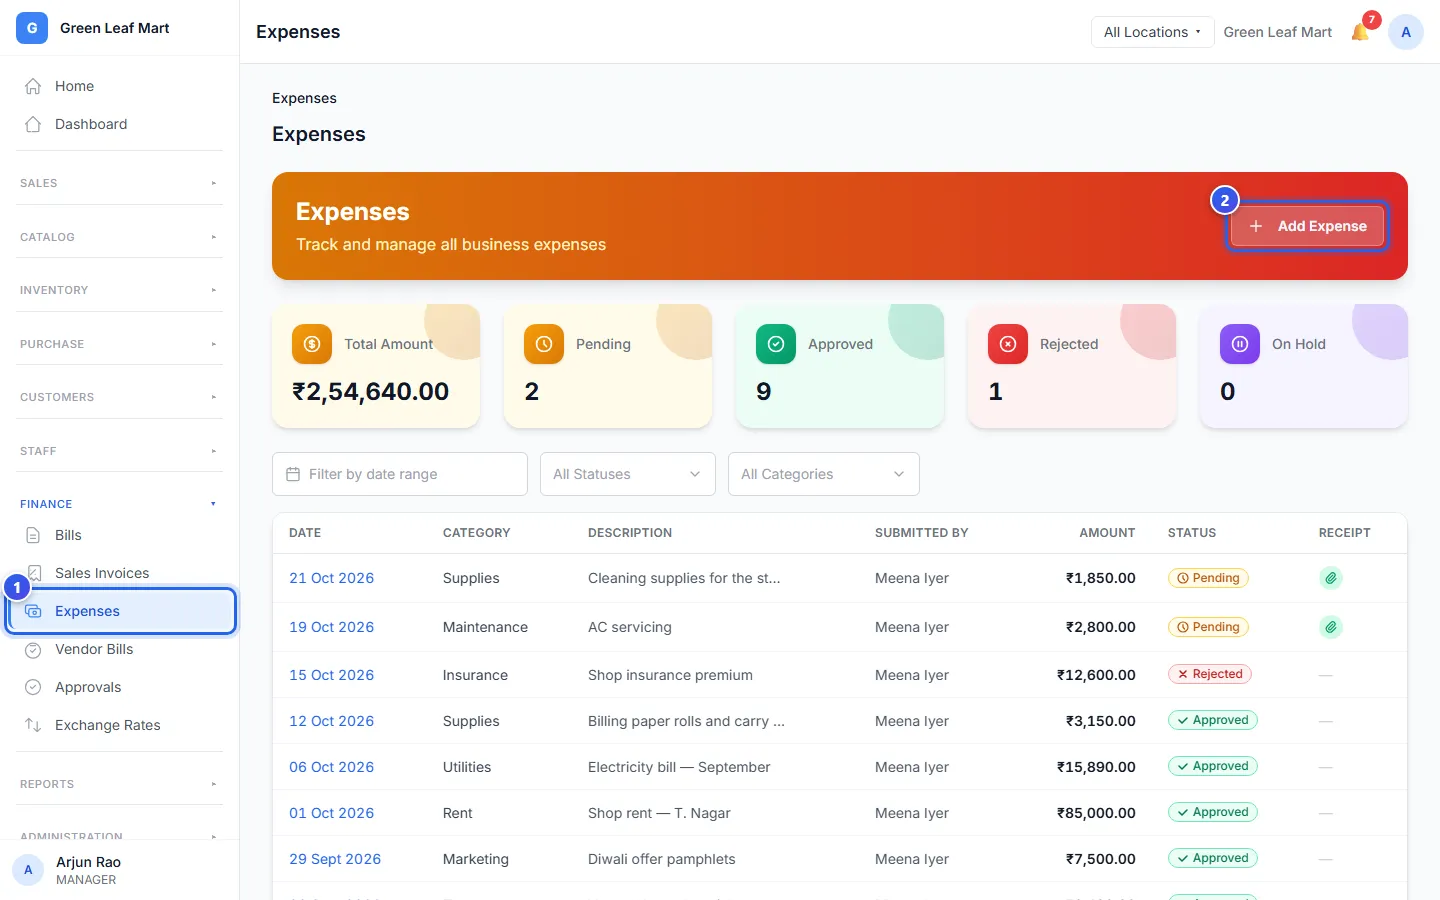Click the Filter by date range field

click(x=400, y=474)
